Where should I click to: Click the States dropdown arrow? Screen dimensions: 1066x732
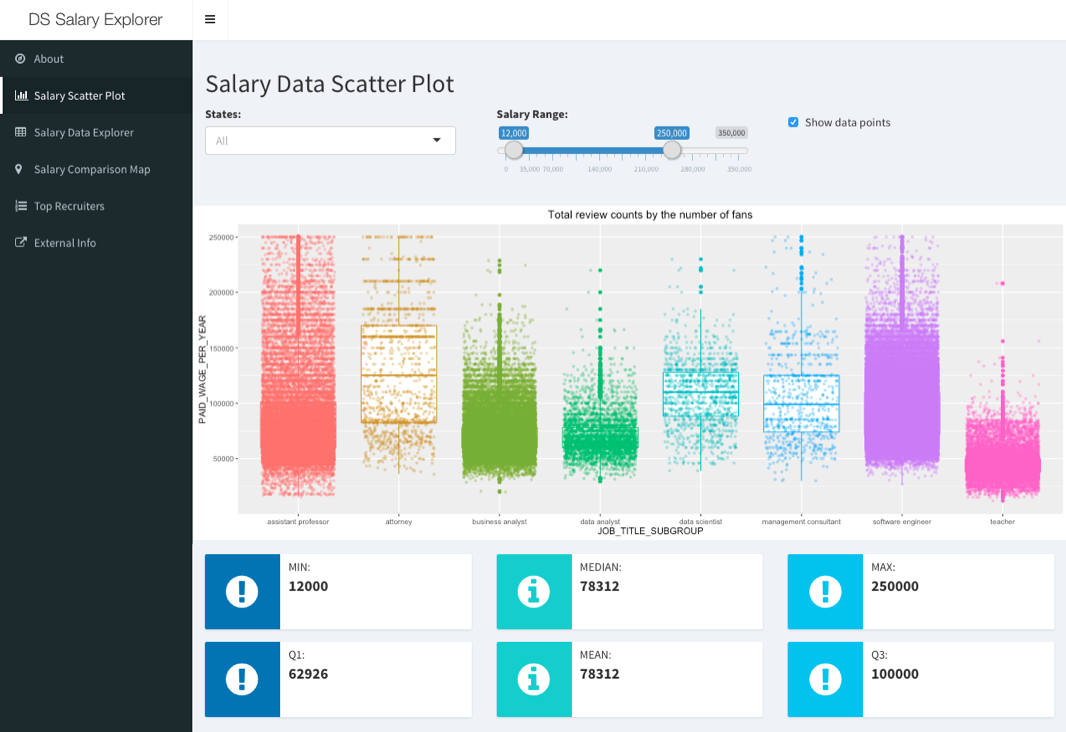[x=437, y=141]
